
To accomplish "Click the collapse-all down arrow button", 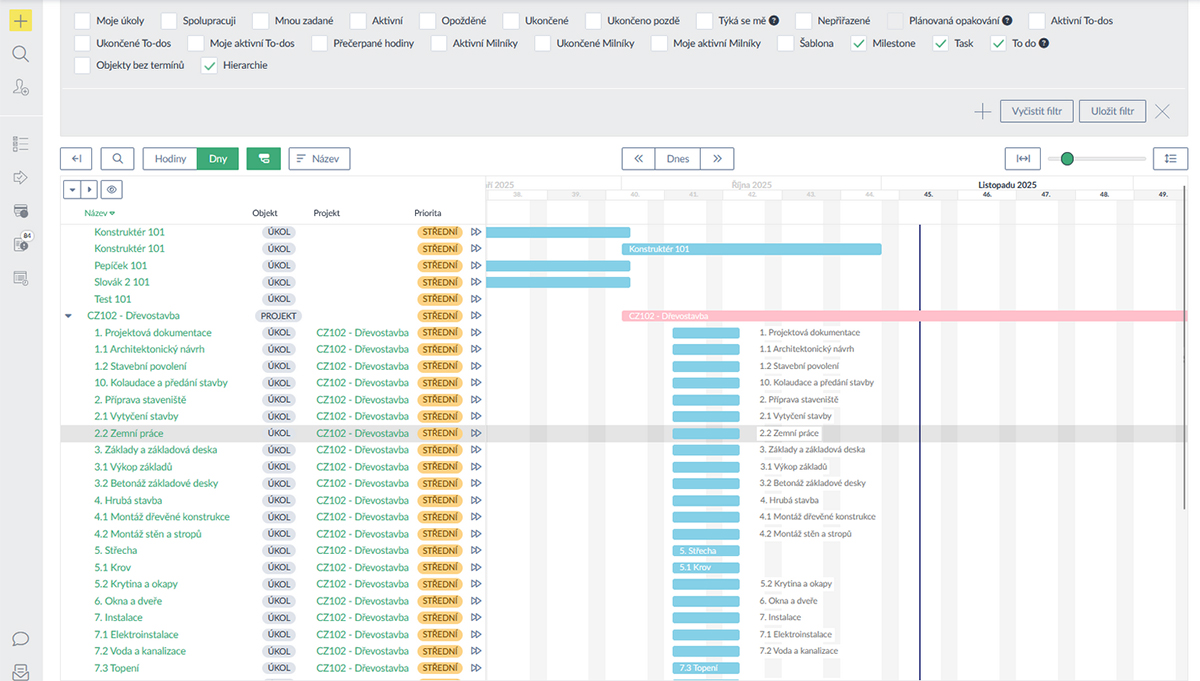I will (x=72, y=189).
